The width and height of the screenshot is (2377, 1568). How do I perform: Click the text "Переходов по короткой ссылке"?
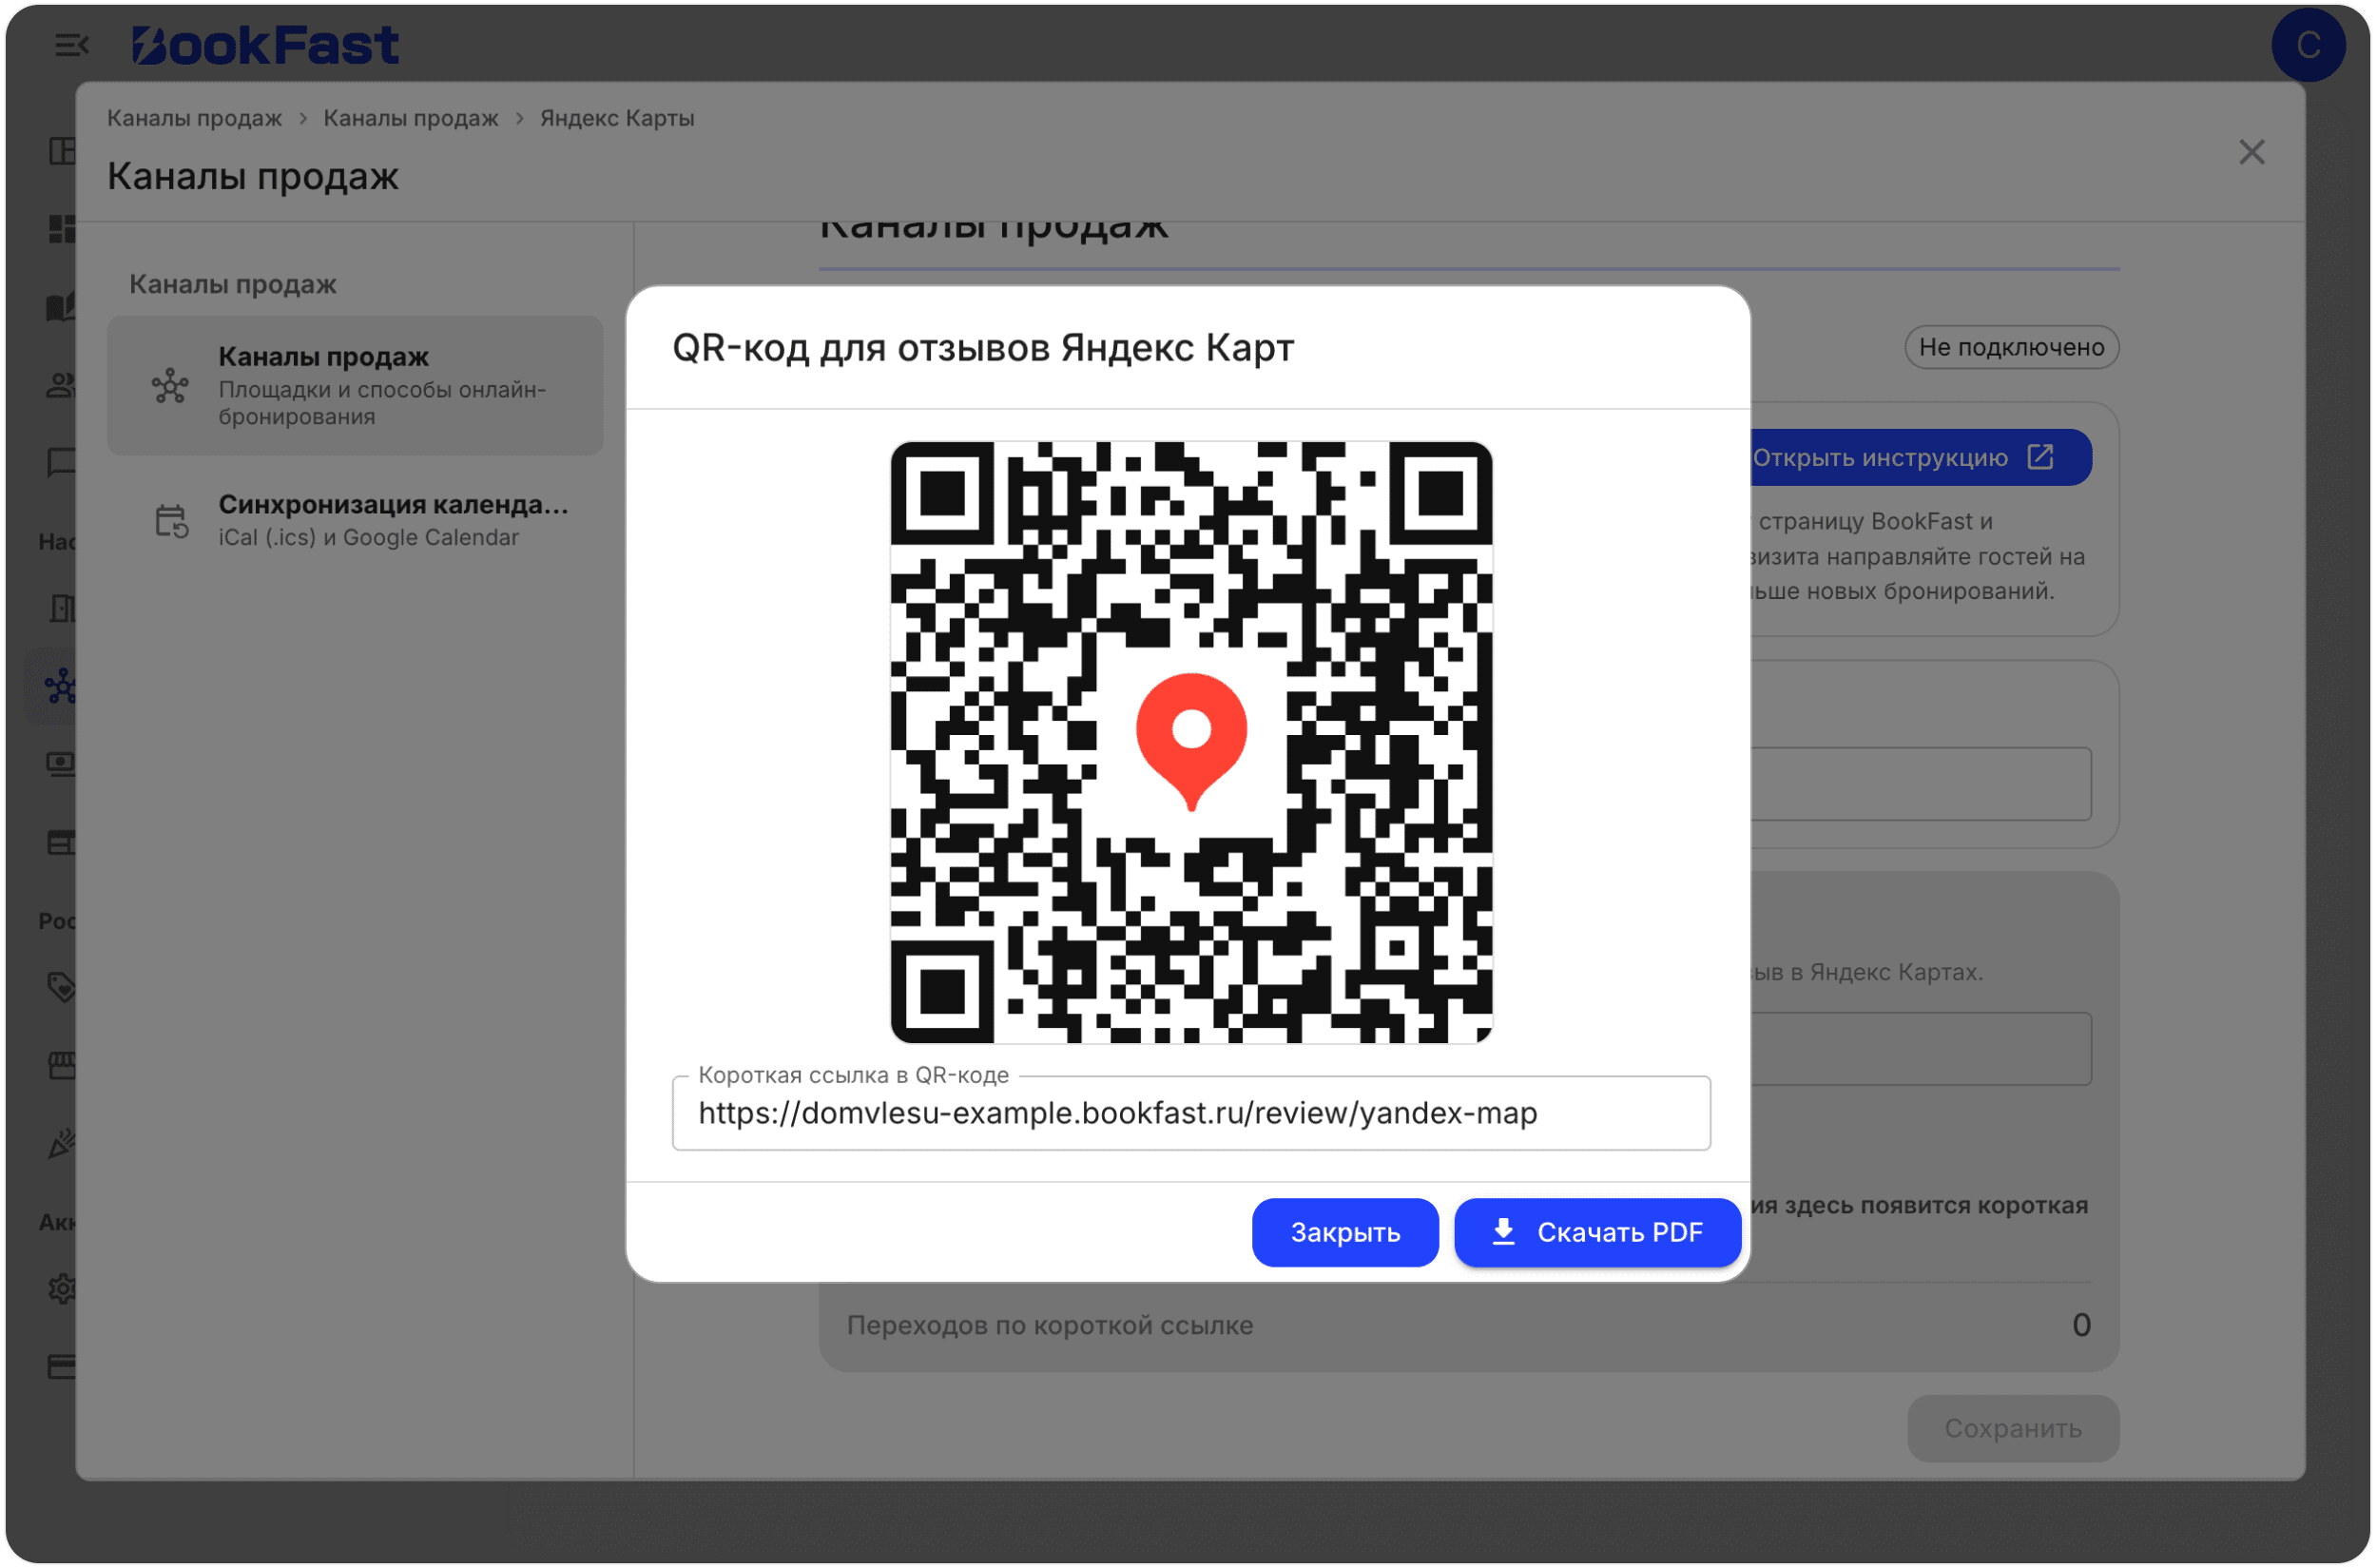1049,1325
